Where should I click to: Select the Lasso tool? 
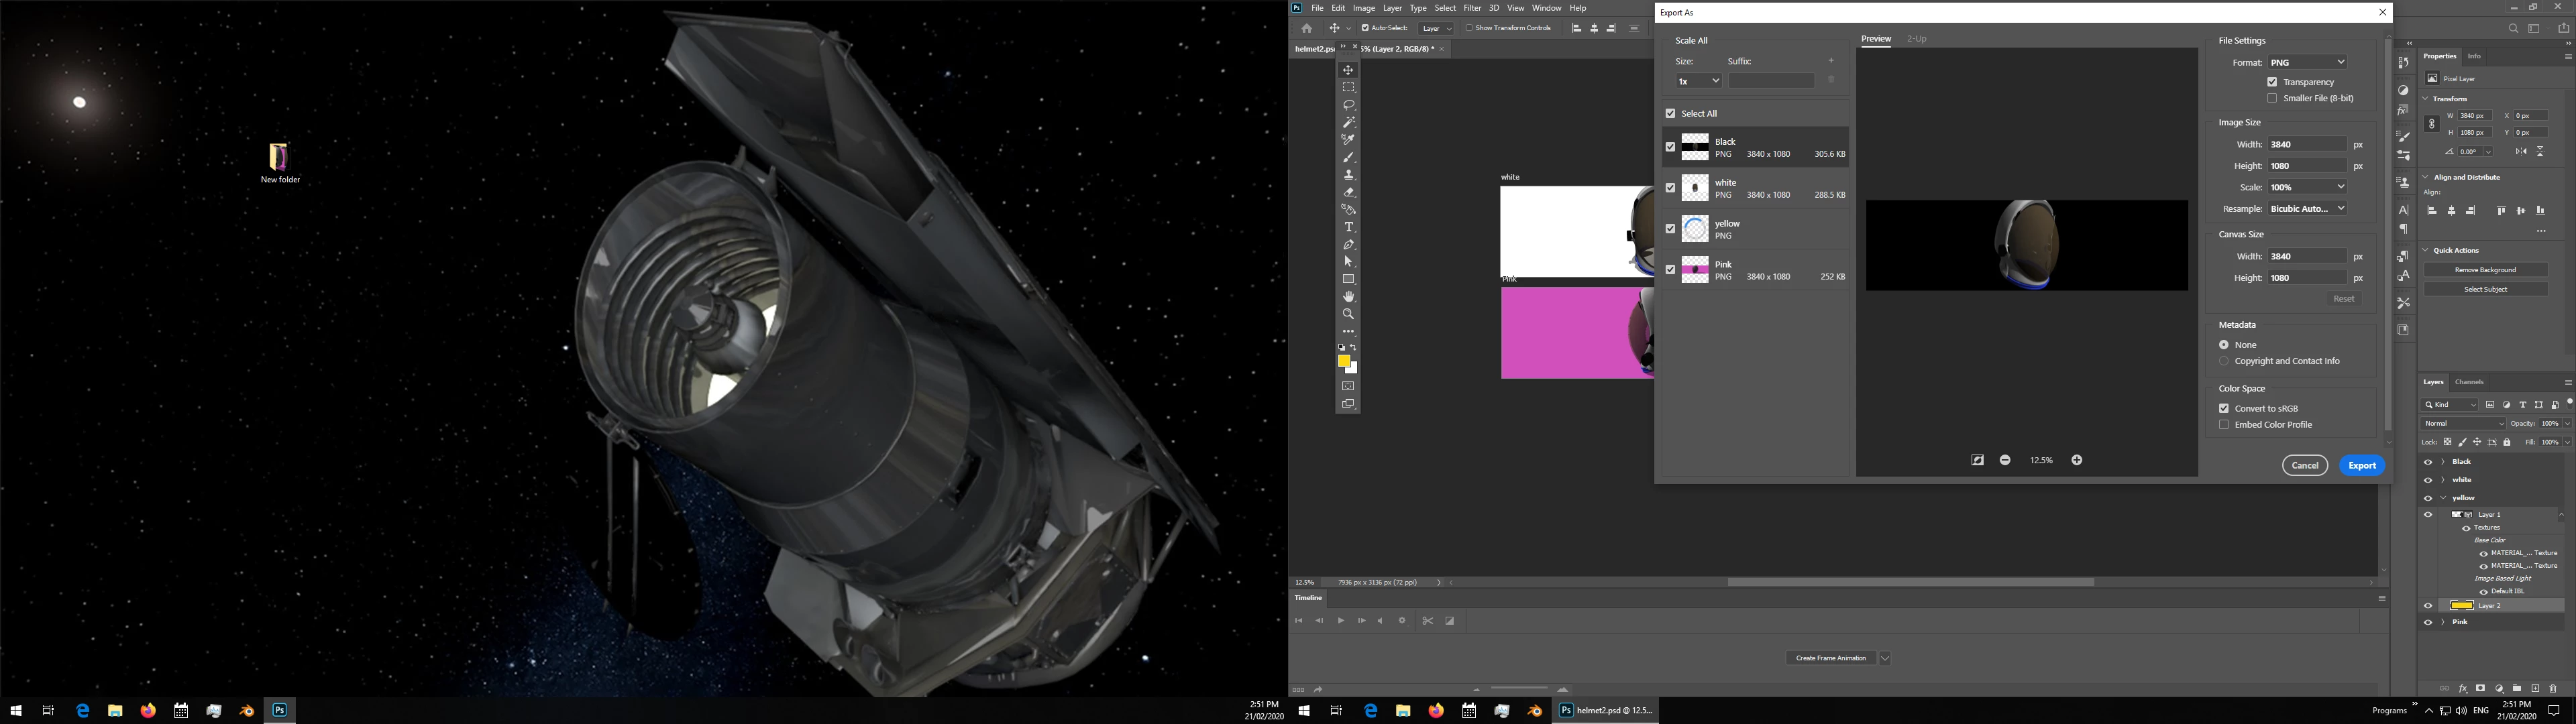click(1348, 105)
